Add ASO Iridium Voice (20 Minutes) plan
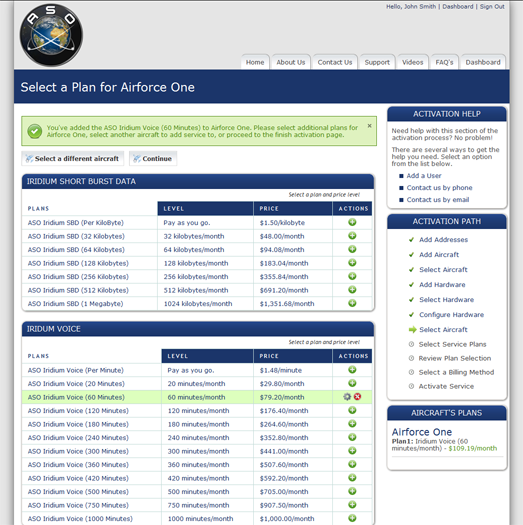The height and width of the screenshot is (525, 523). [x=352, y=383]
